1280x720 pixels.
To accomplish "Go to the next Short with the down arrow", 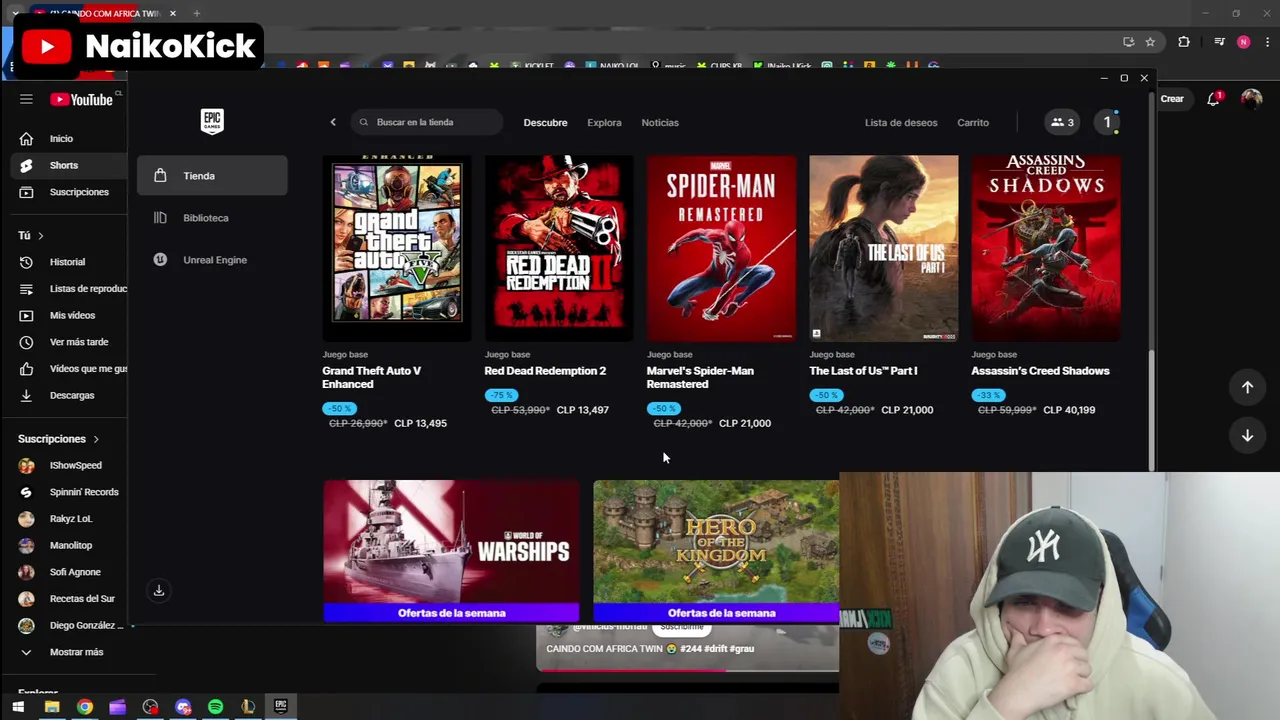I will coord(1247,435).
